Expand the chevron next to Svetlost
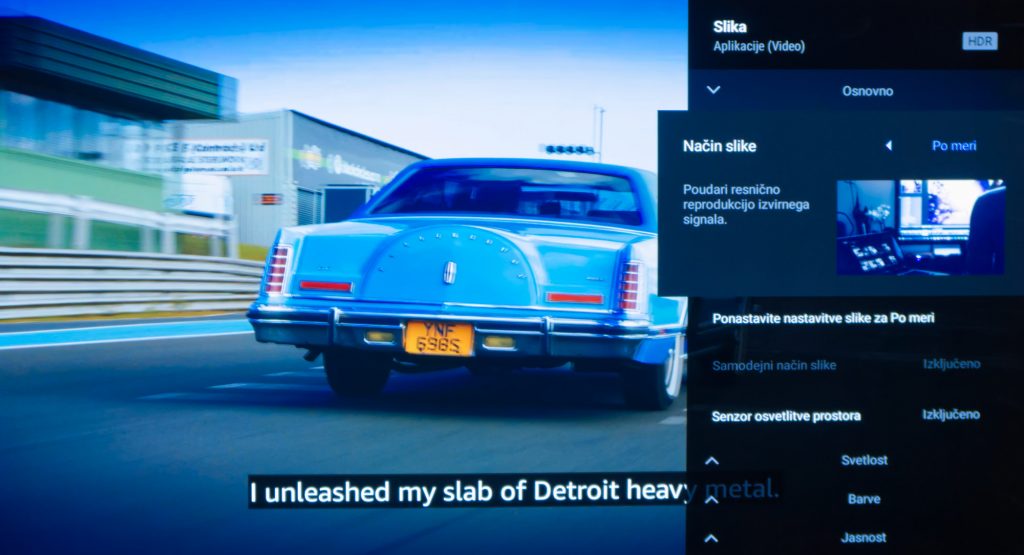 pos(712,461)
